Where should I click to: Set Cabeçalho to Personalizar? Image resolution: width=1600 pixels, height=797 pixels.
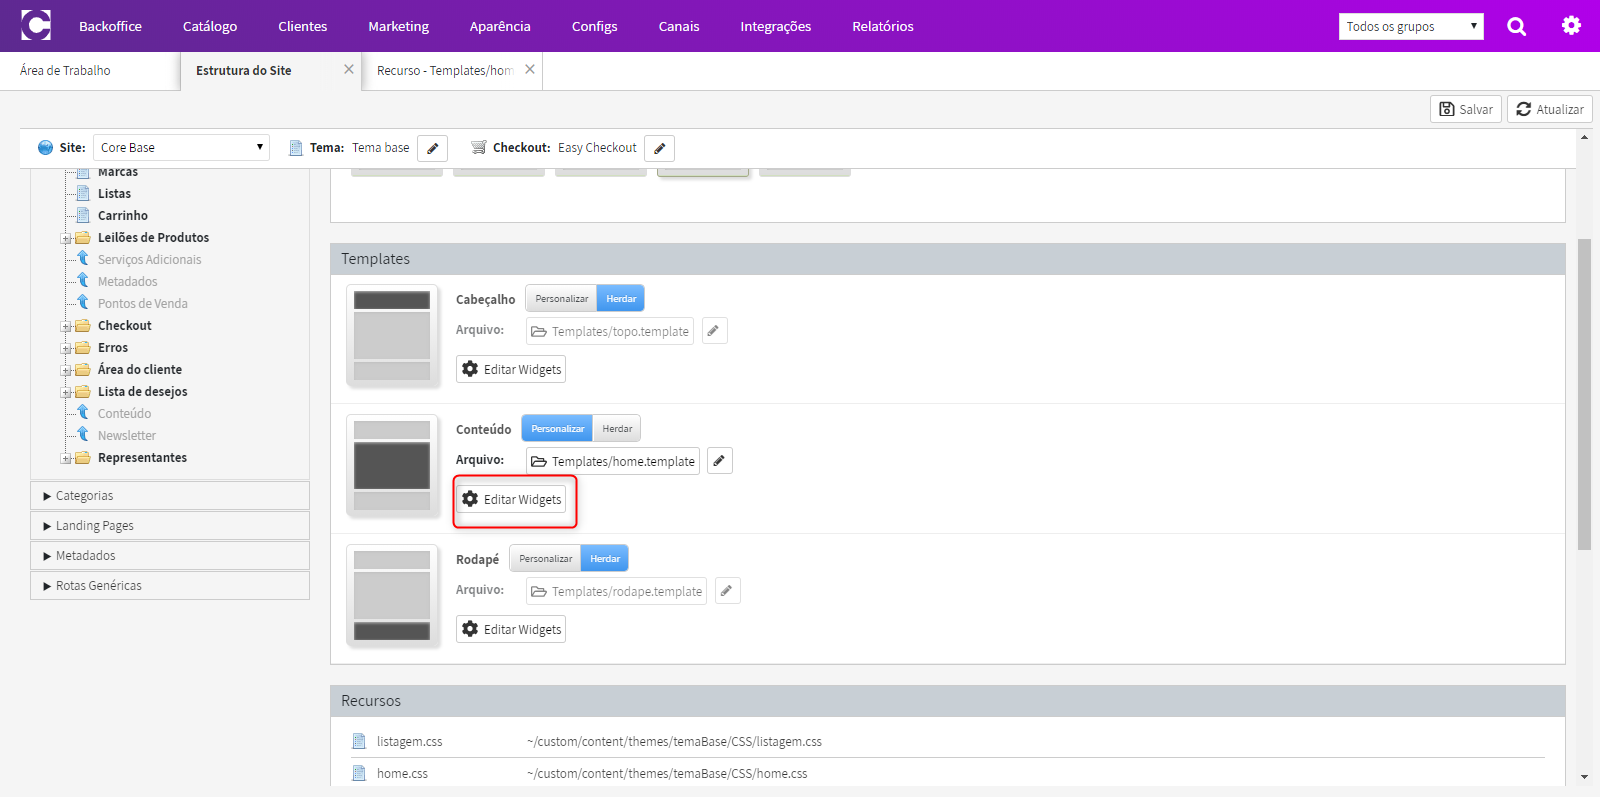click(x=561, y=298)
